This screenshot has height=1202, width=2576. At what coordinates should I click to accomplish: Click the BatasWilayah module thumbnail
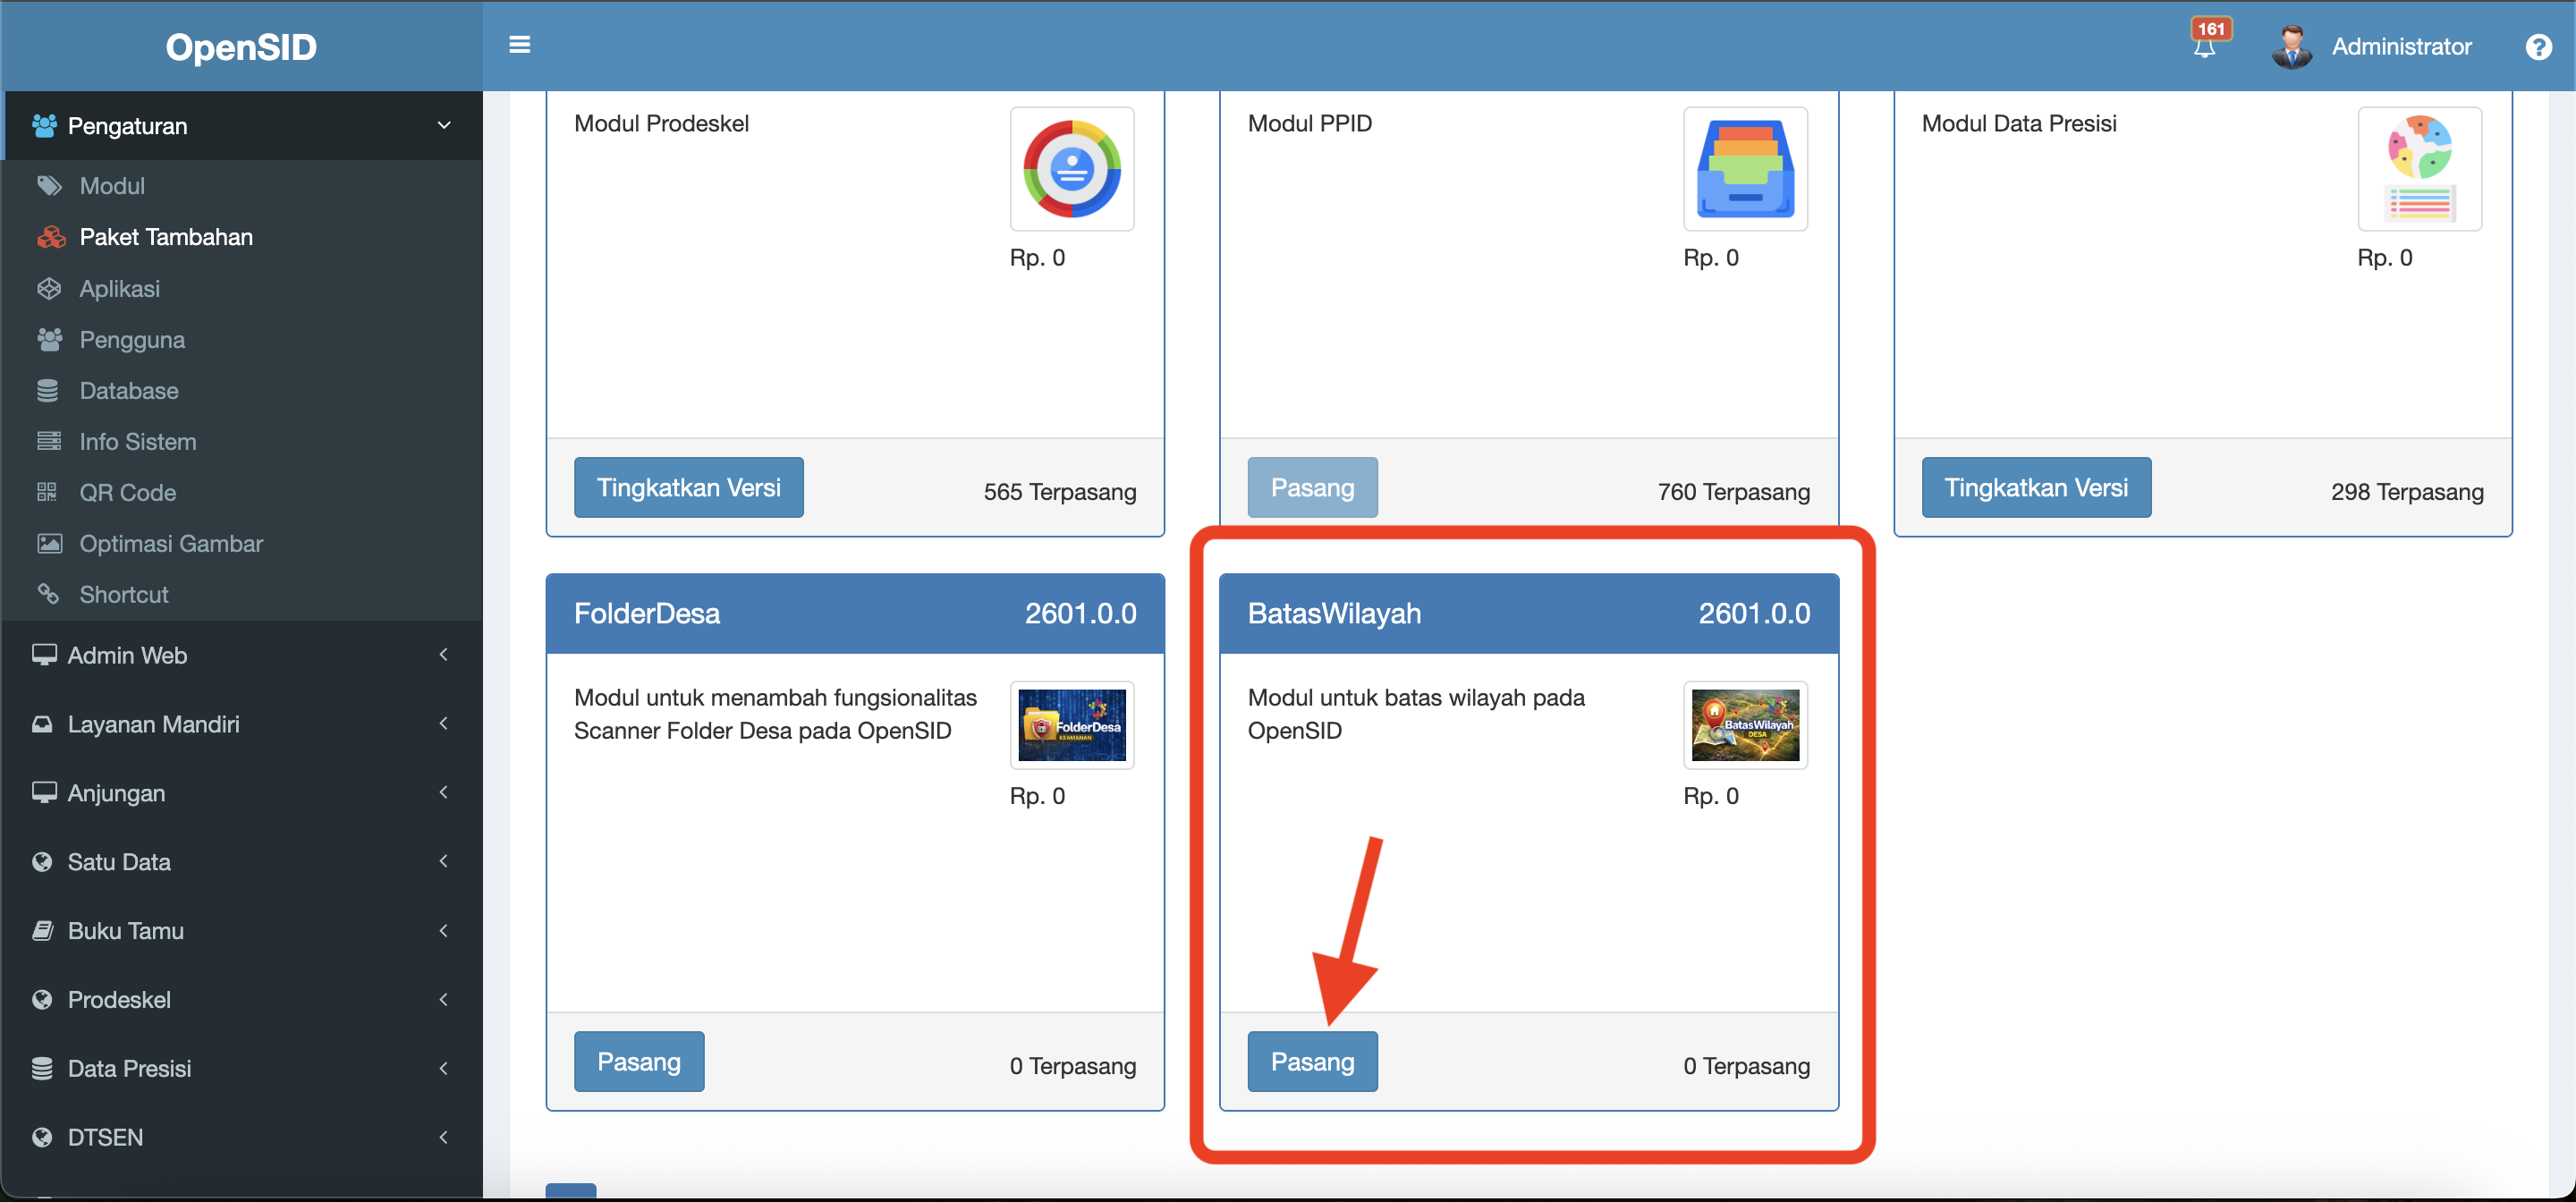point(1745,725)
